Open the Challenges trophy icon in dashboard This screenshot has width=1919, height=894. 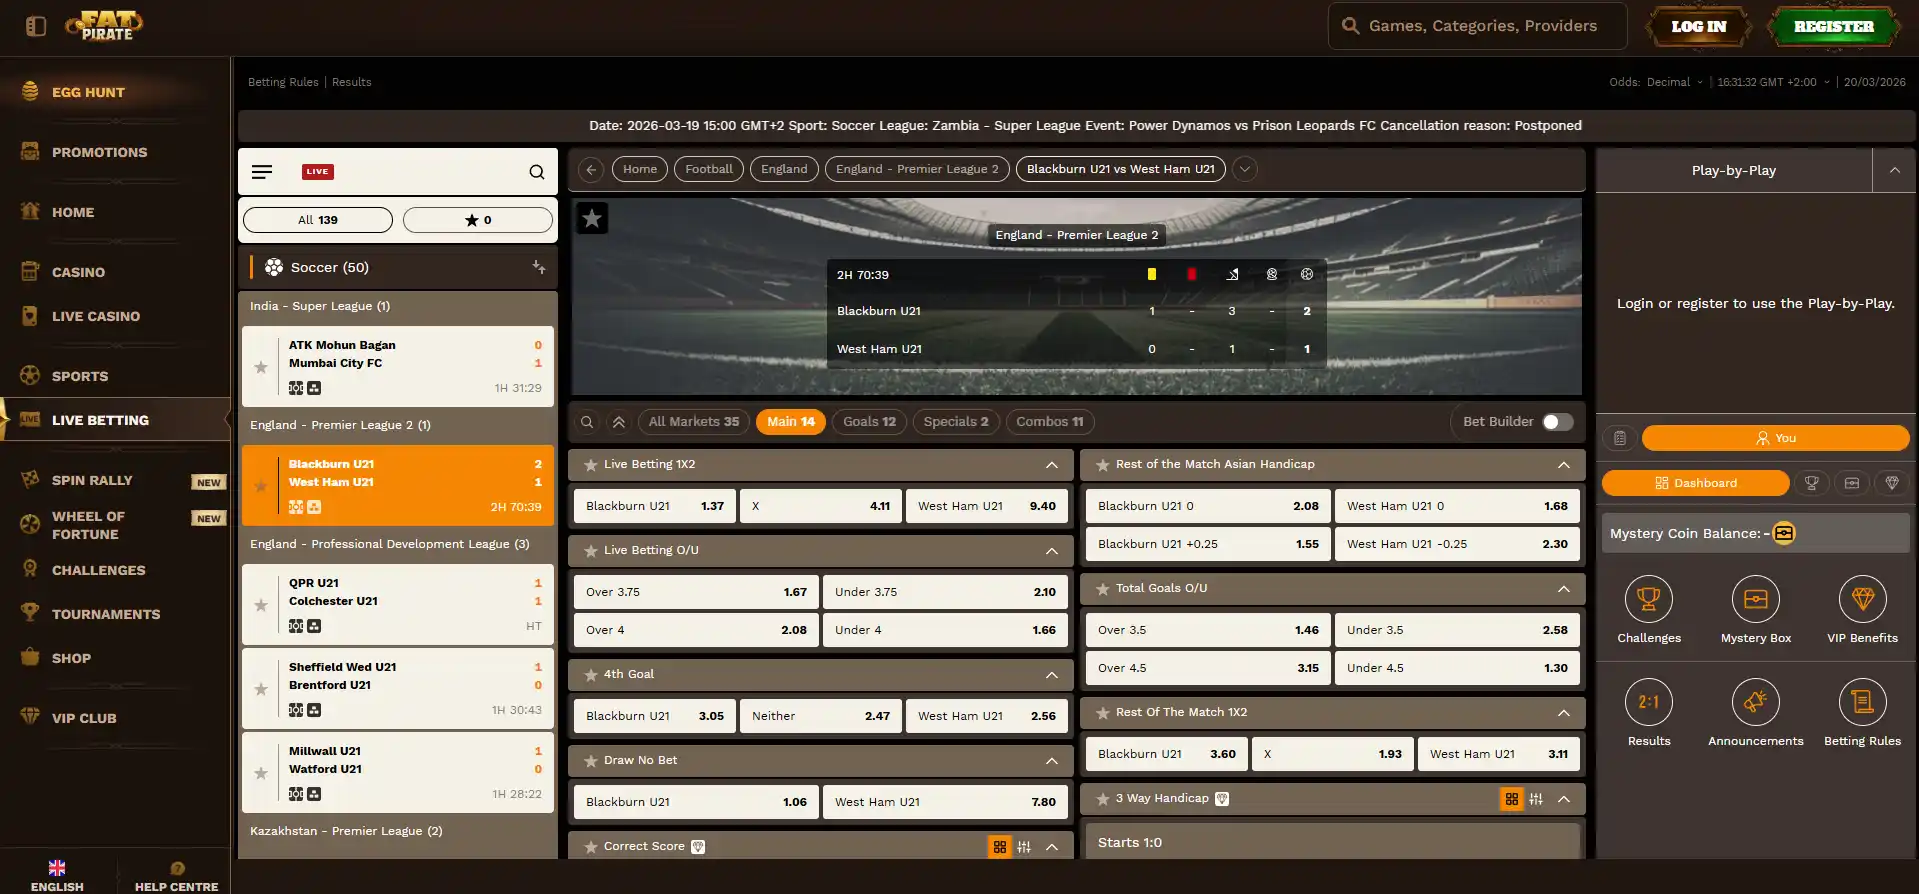click(x=1648, y=599)
